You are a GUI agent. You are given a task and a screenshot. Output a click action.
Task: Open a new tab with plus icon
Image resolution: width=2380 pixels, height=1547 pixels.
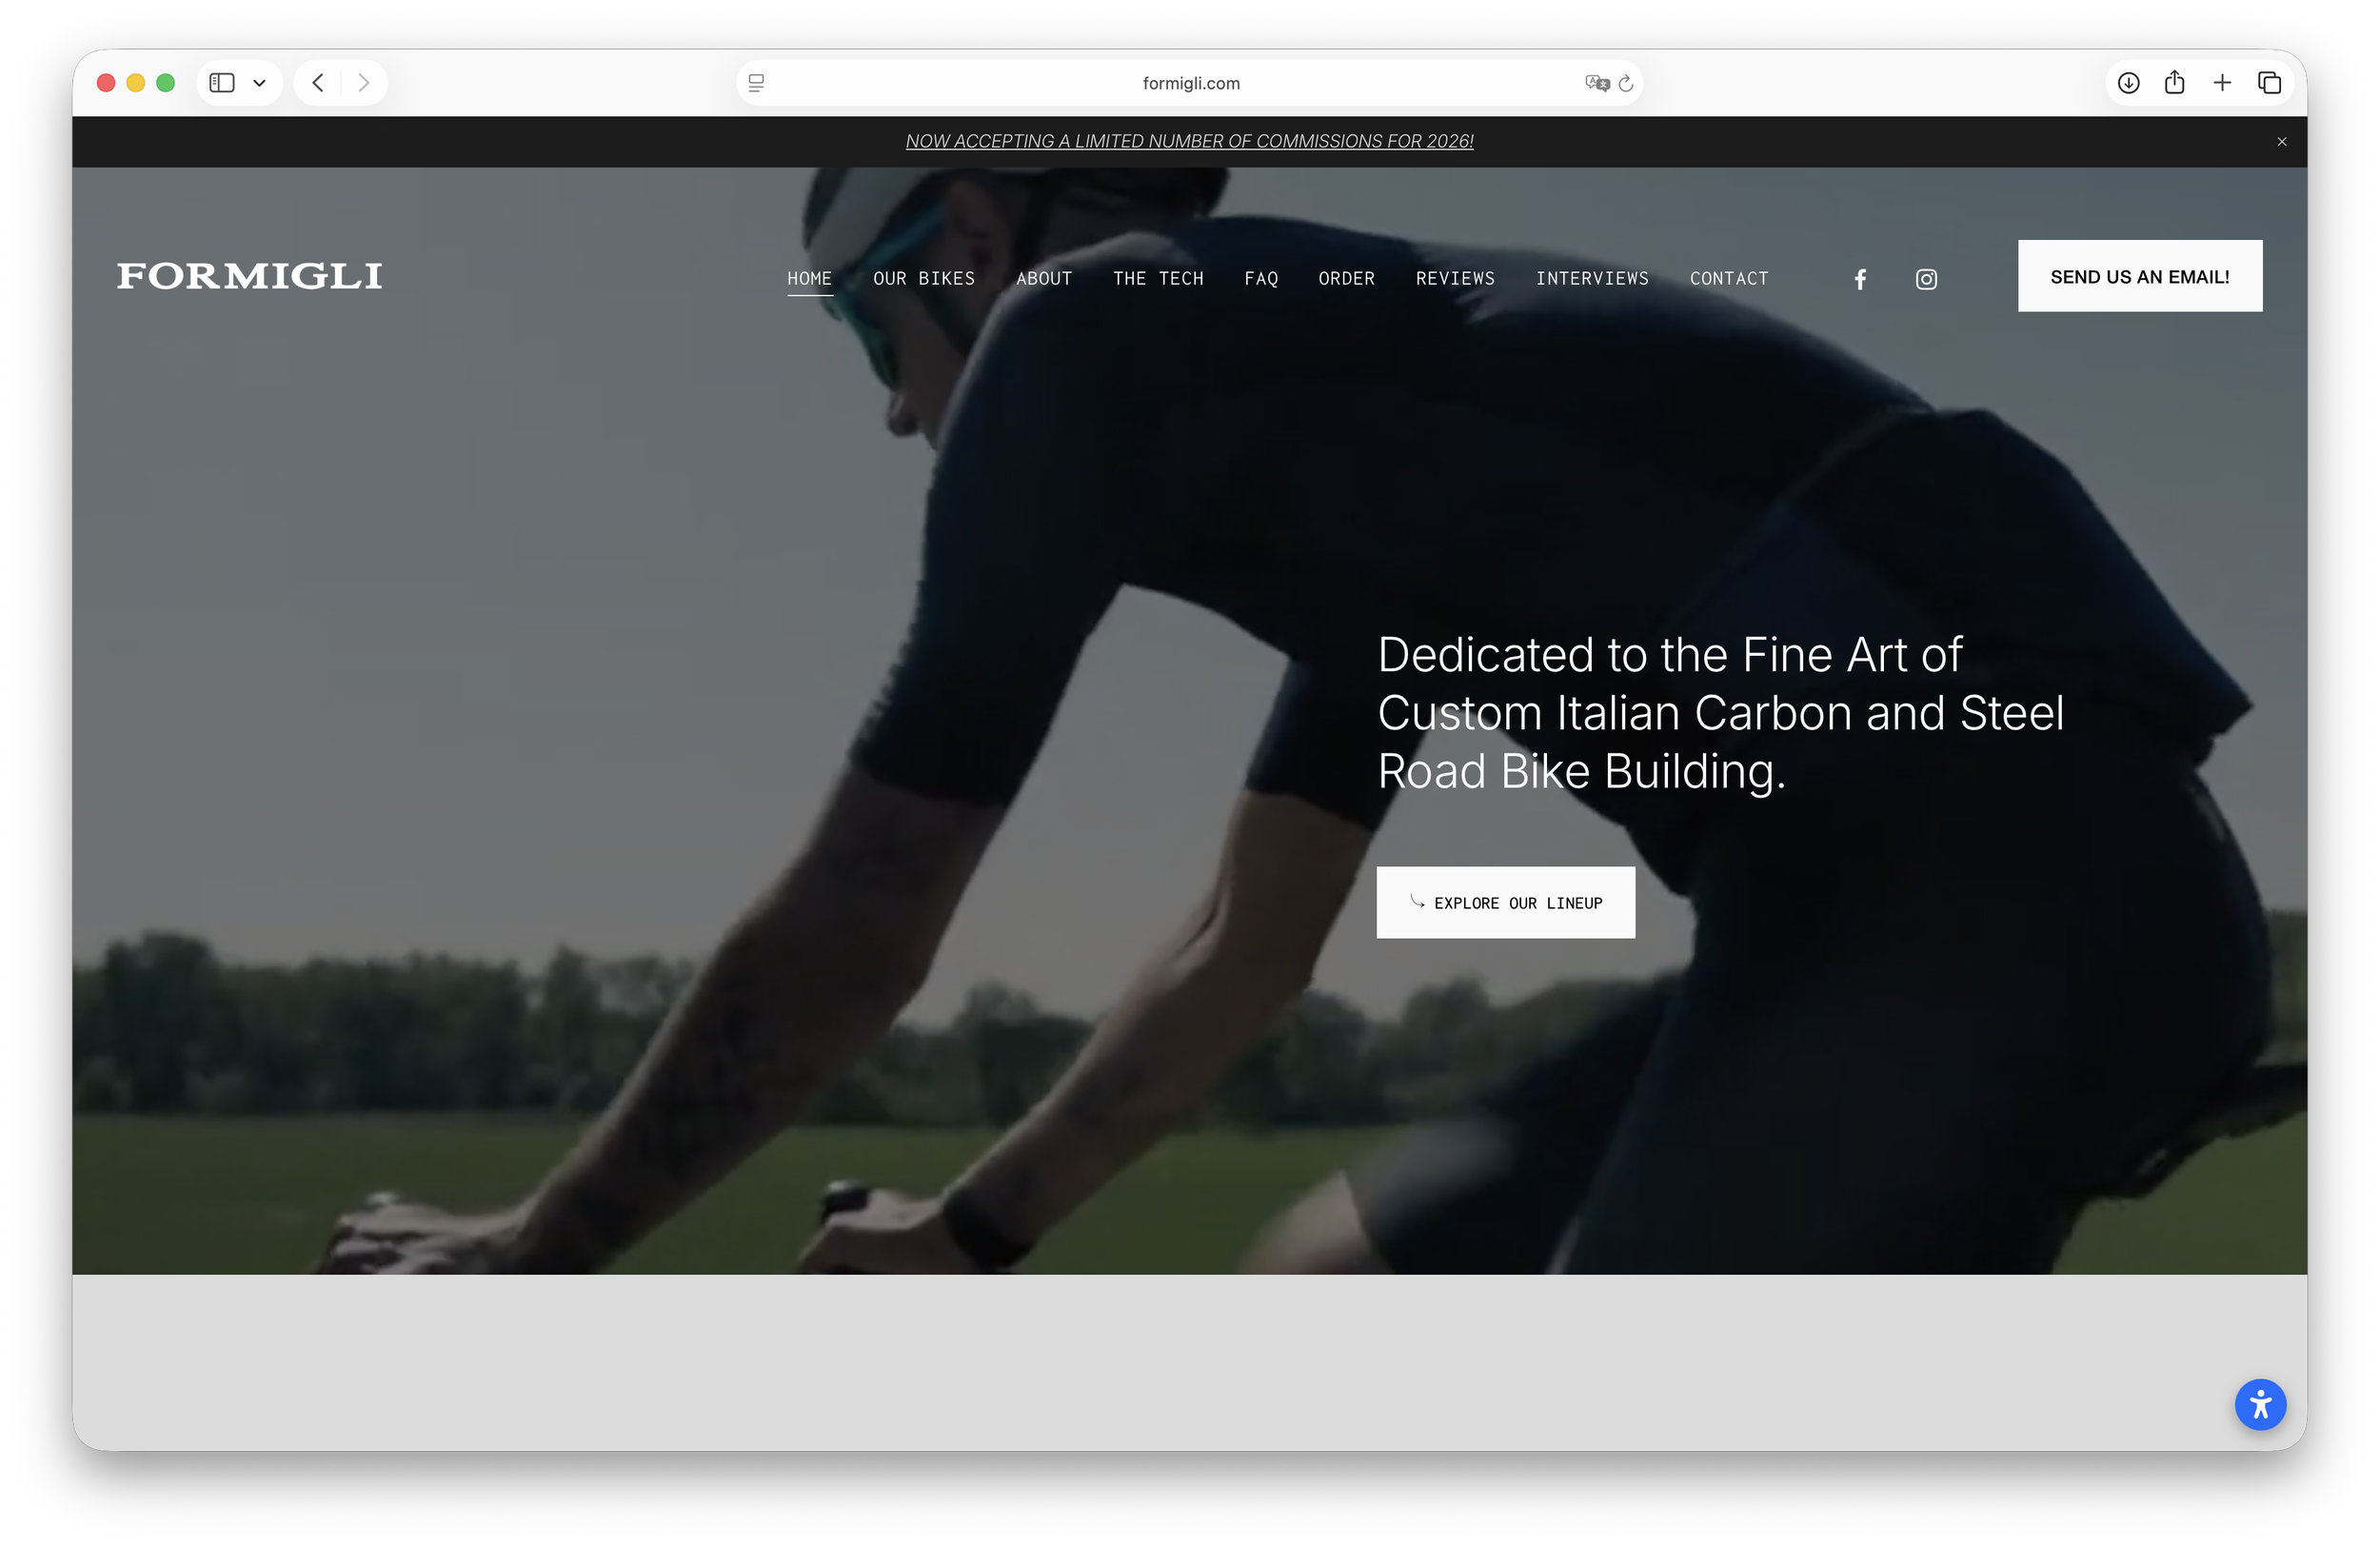(2222, 83)
